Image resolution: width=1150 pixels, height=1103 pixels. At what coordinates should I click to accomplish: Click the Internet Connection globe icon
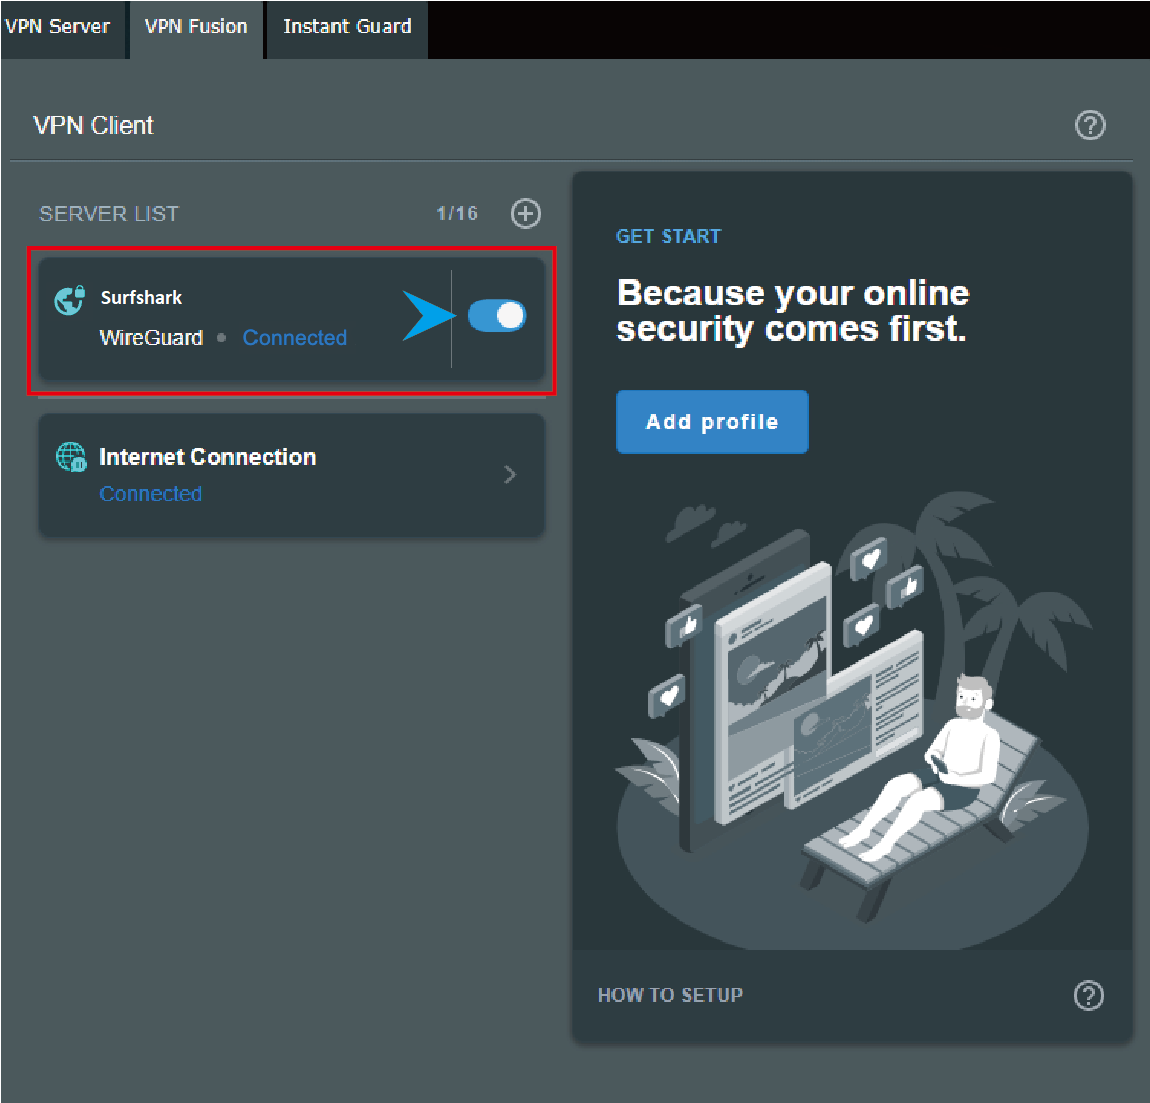[x=71, y=457]
